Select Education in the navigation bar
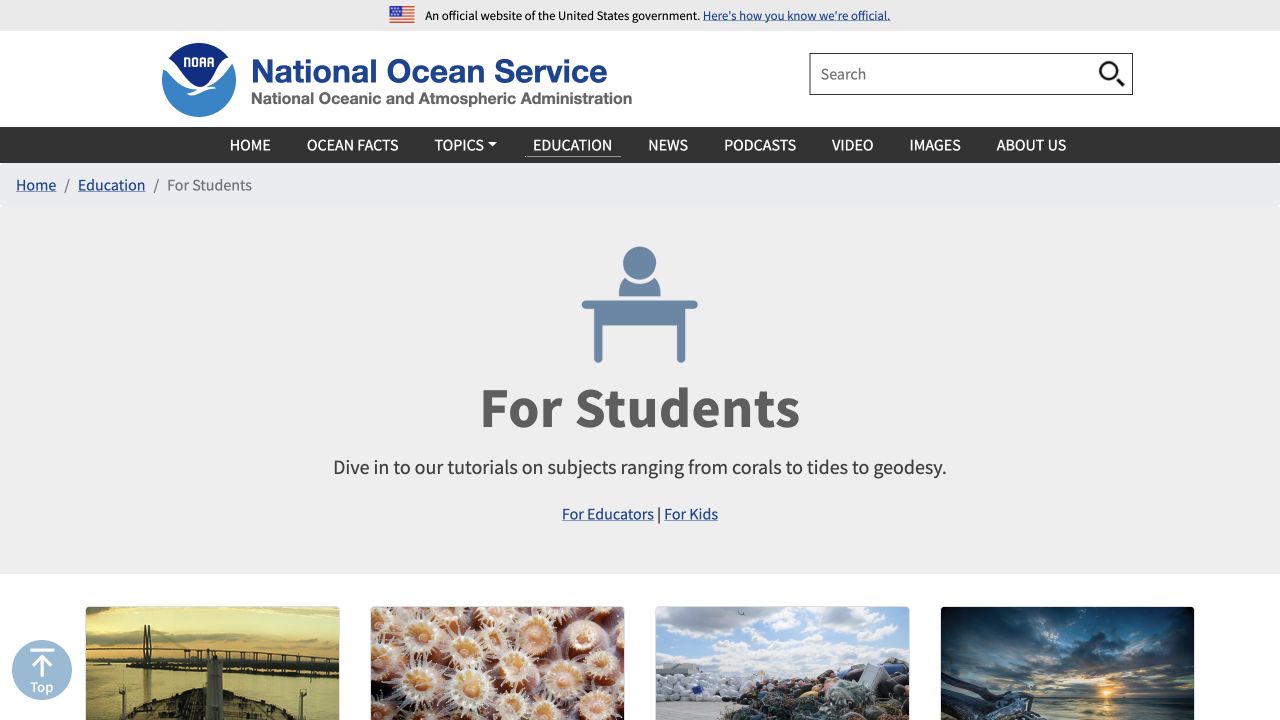Image resolution: width=1280 pixels, height=720 pixels. 572,145
